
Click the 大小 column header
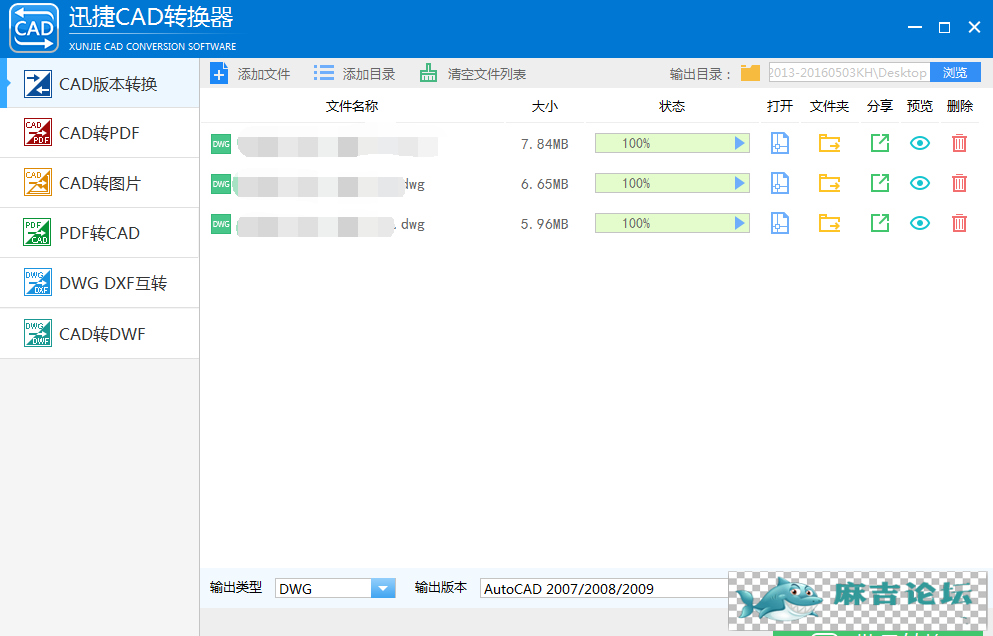(545, 106)
